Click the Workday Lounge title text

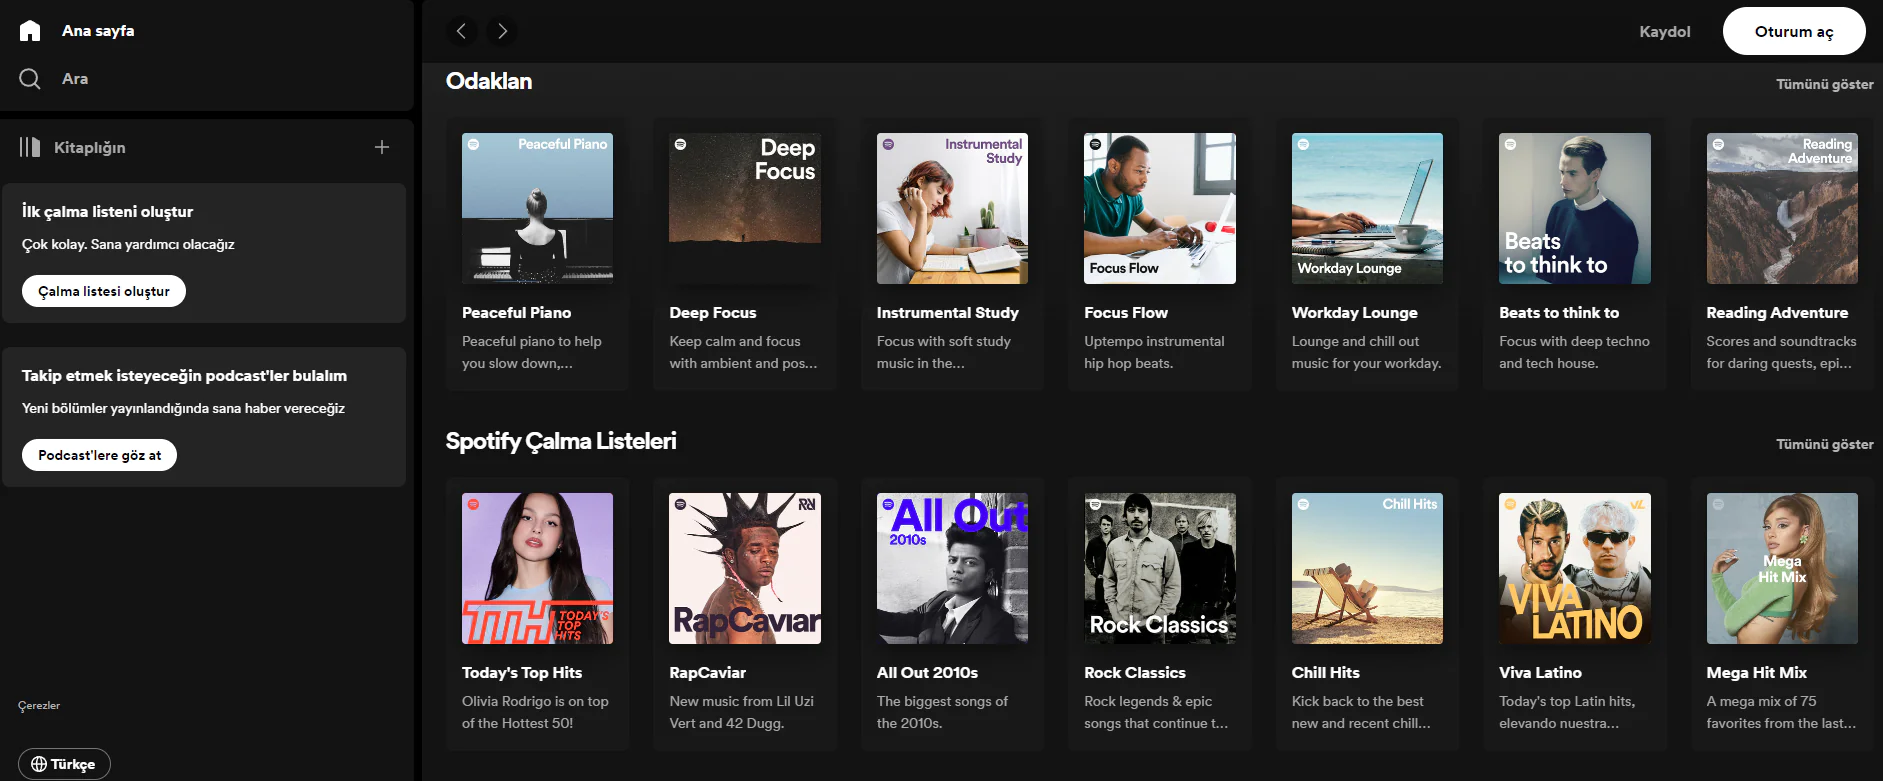pos(1355,313)
